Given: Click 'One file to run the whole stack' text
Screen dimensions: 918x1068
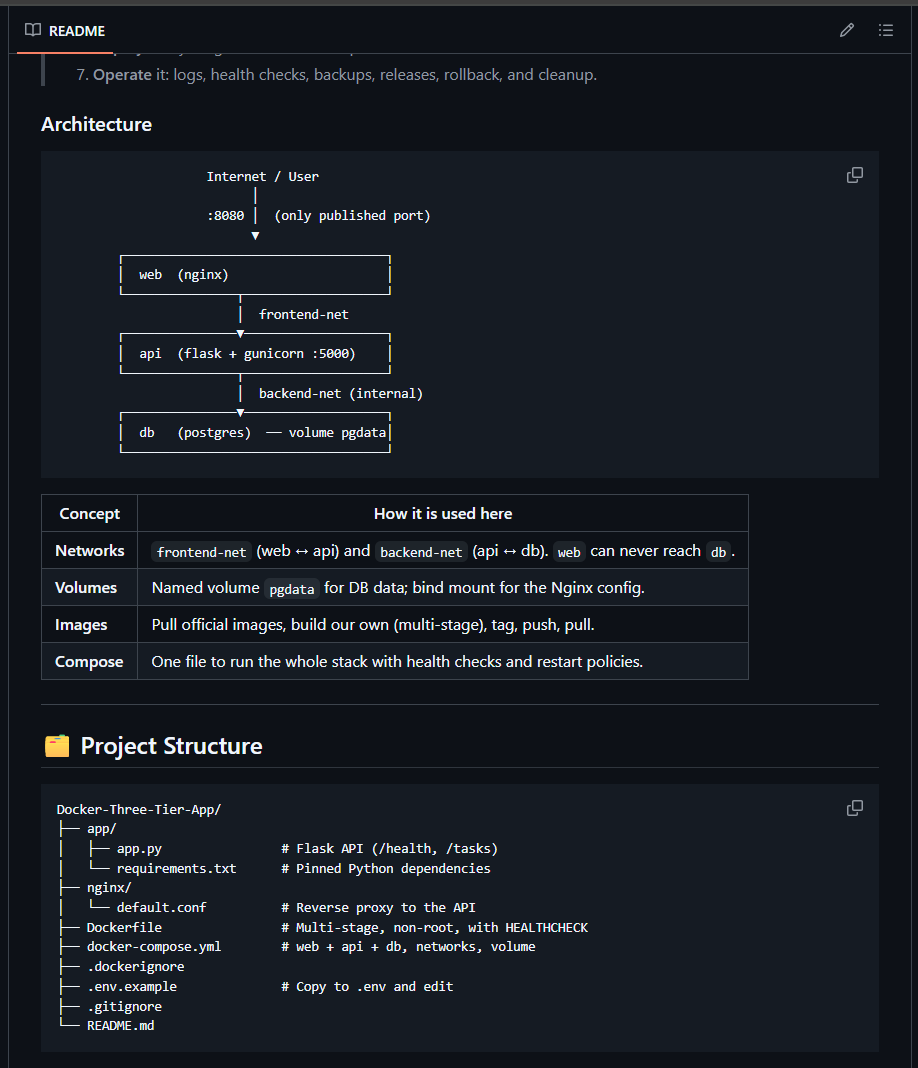Looking at the screenshot, I should (397, 661).
